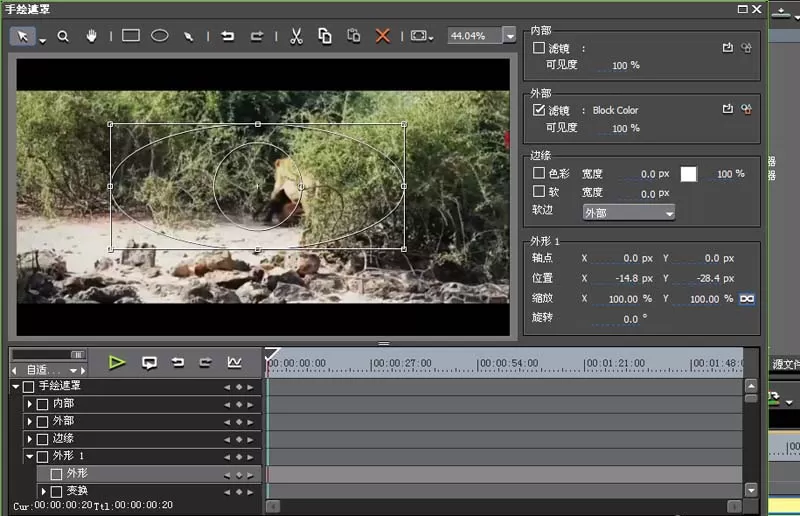
Task: Select the ellipse mask shape tool
Action: [x=160, y=36]
